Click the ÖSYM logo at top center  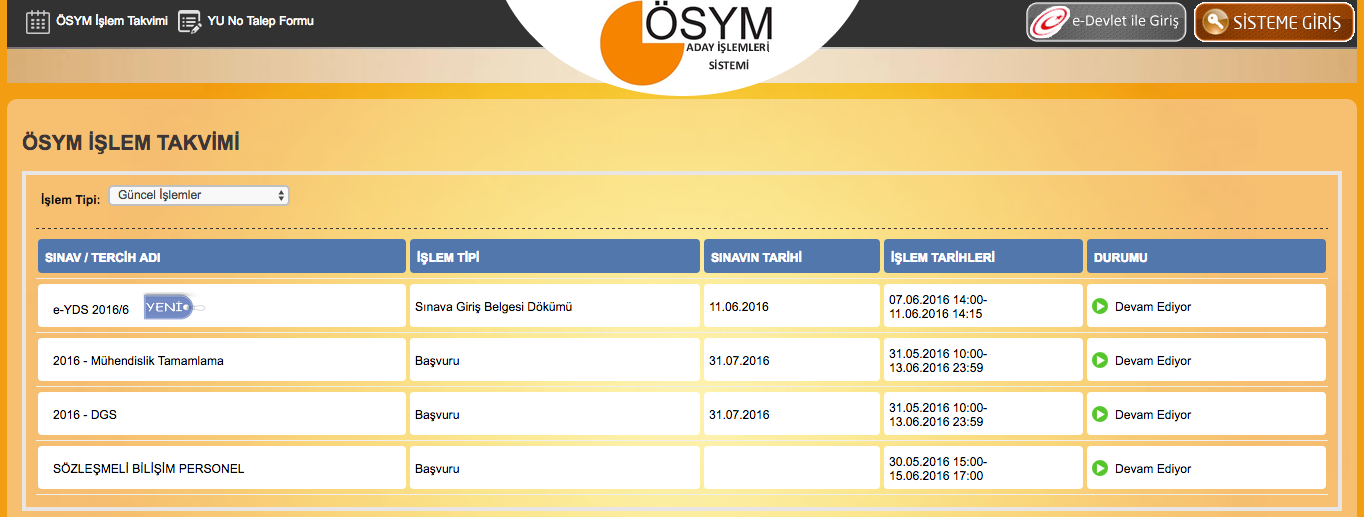pyautogui.click(x=684, y=44)
